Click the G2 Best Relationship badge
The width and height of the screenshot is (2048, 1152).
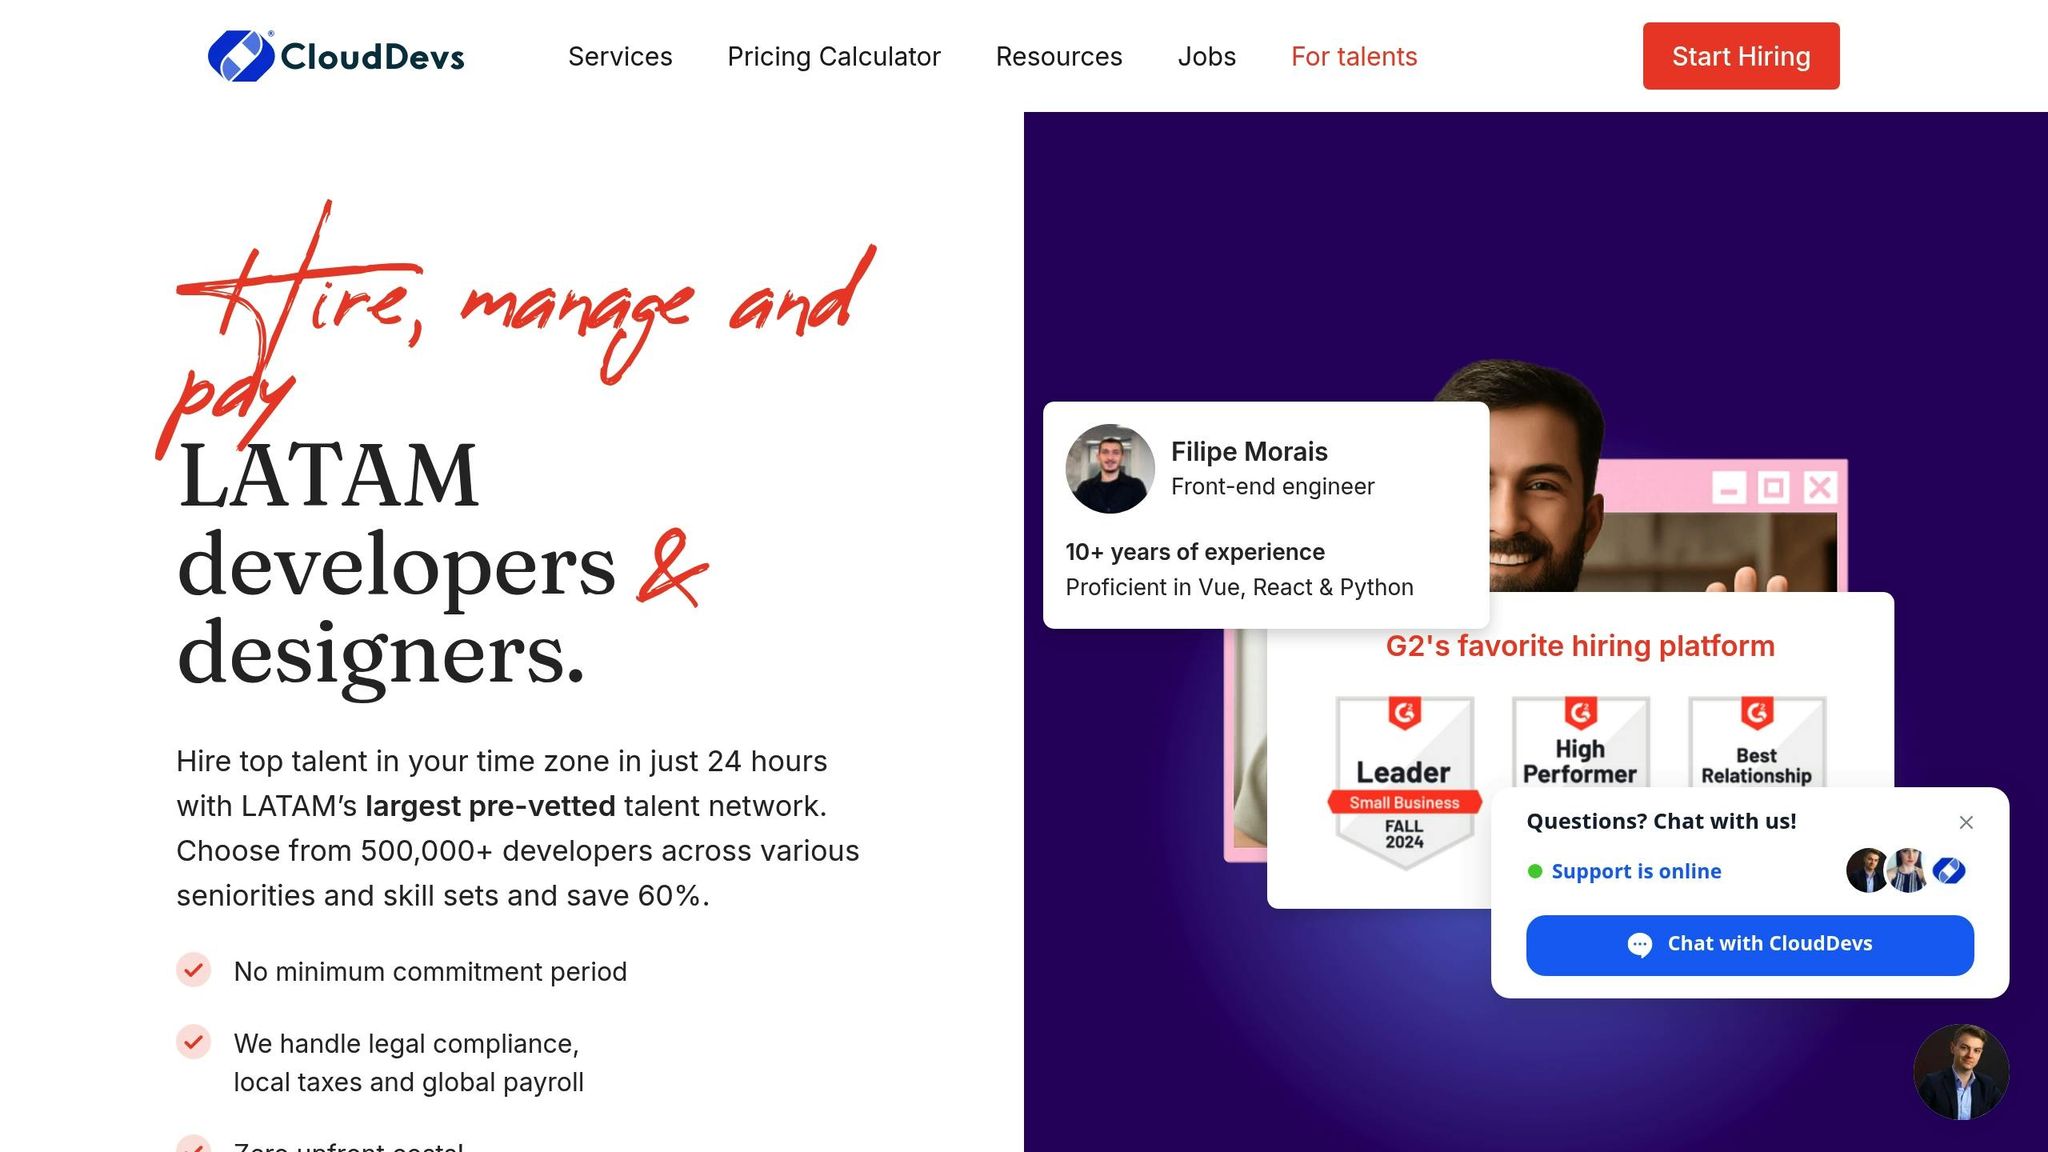(x=1757, y=743)
